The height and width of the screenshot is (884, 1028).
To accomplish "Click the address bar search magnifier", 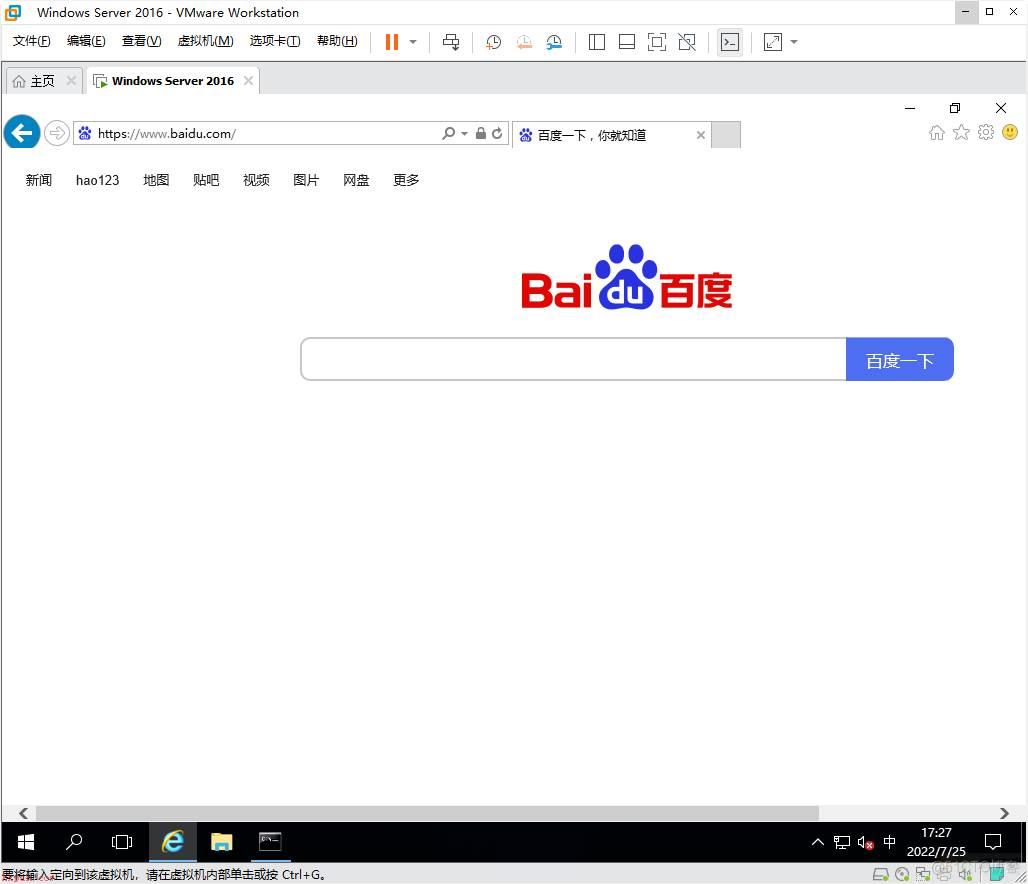I will [x=448, y=133].
